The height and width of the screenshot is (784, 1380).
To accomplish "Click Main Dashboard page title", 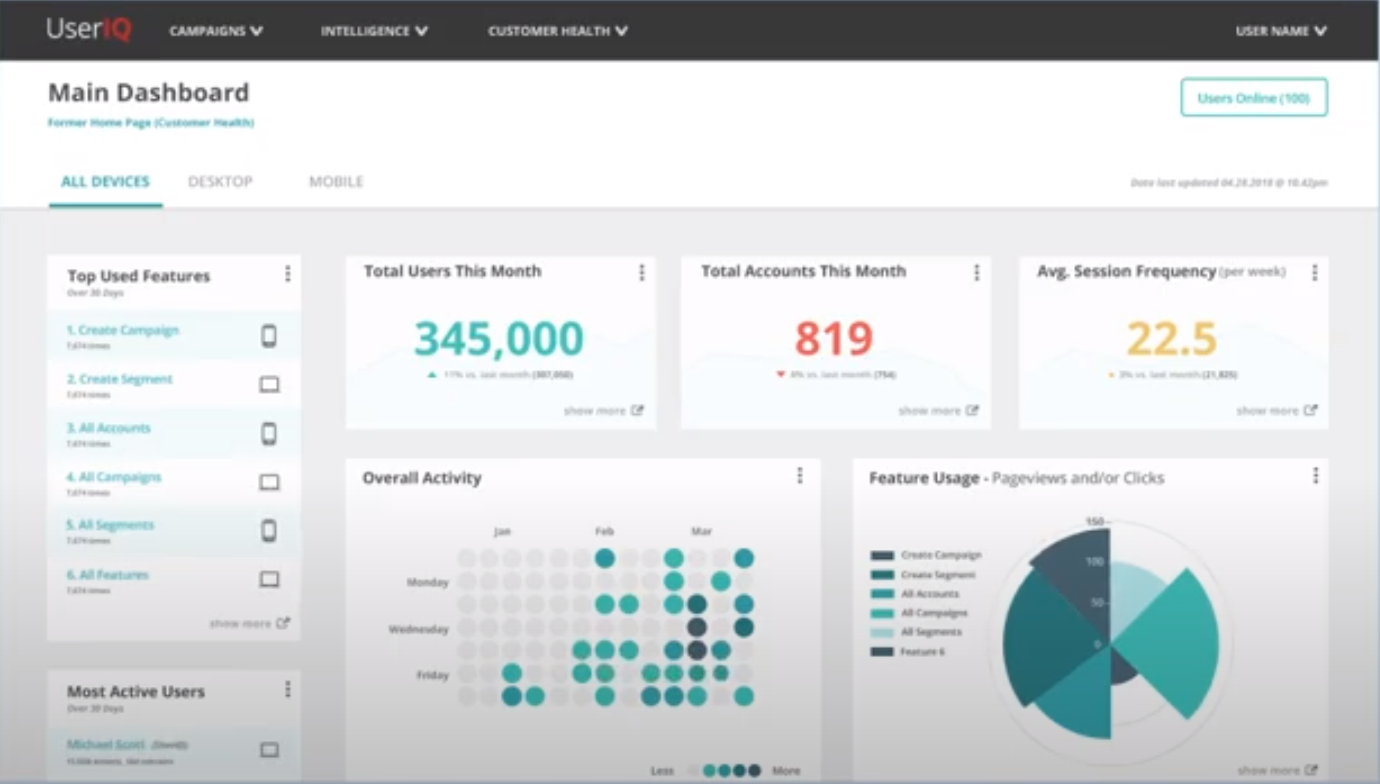I will pos(149,93).
